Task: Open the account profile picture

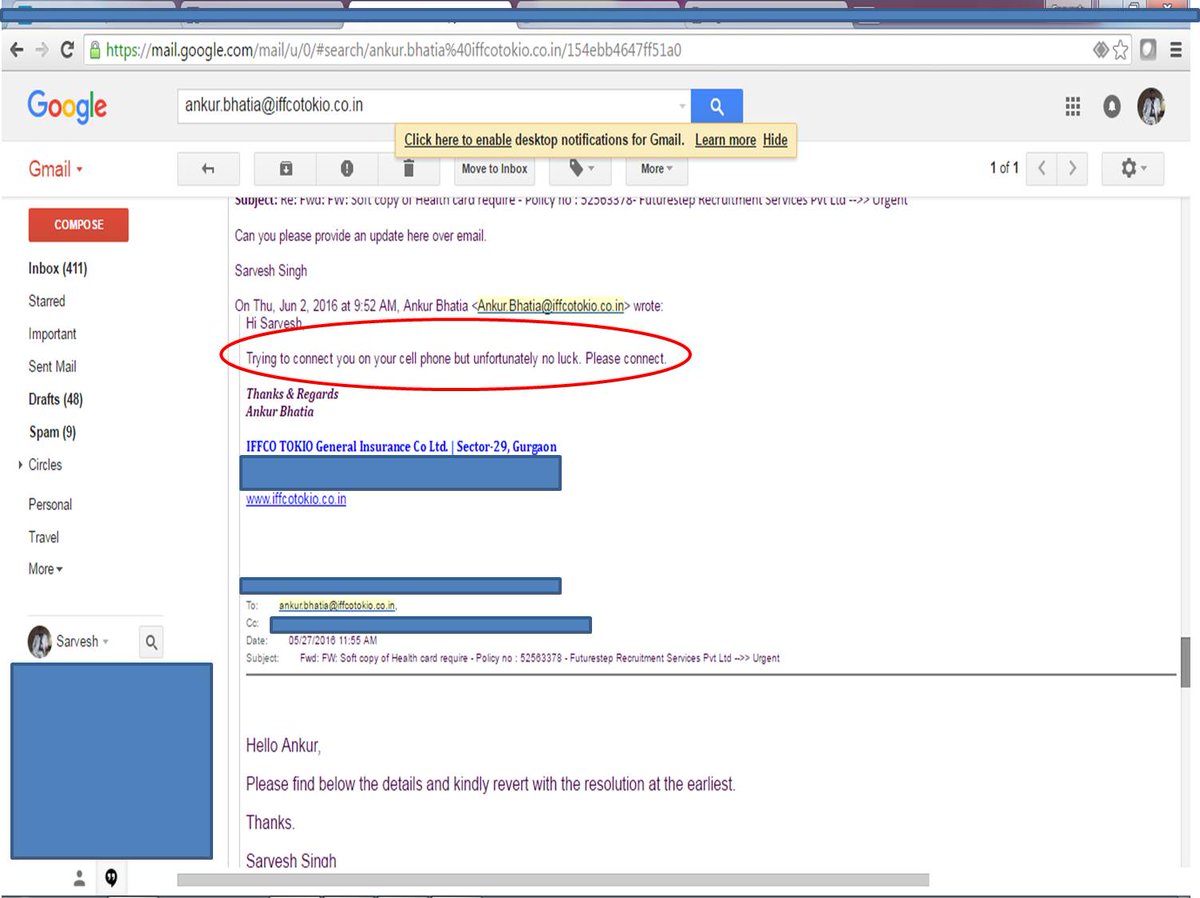Action: coord(1152,106)
